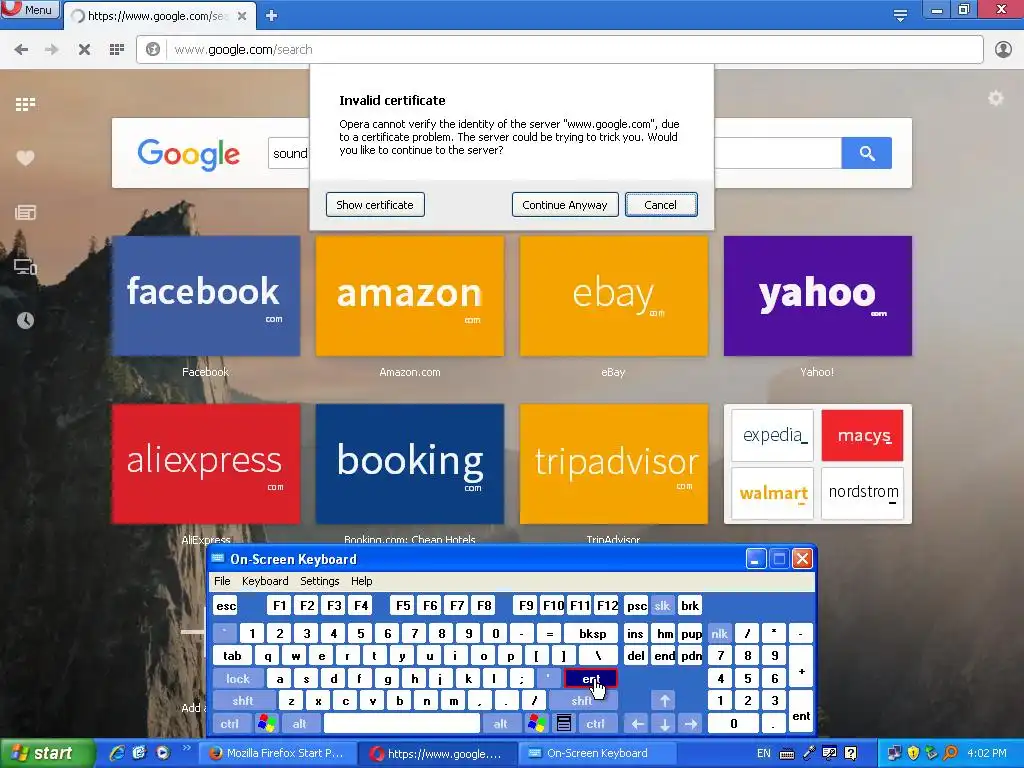Click the esc key on keyboard
The width and height of the screenshot is (1024, 768).
(226, 606)
